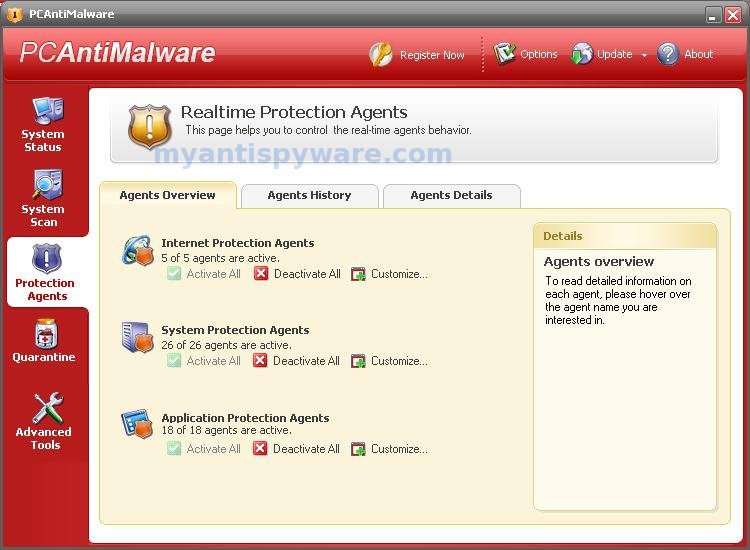Click the Update globe icon
The height and width of the screenshot is (550, 750).
click(x=582, y=54)
